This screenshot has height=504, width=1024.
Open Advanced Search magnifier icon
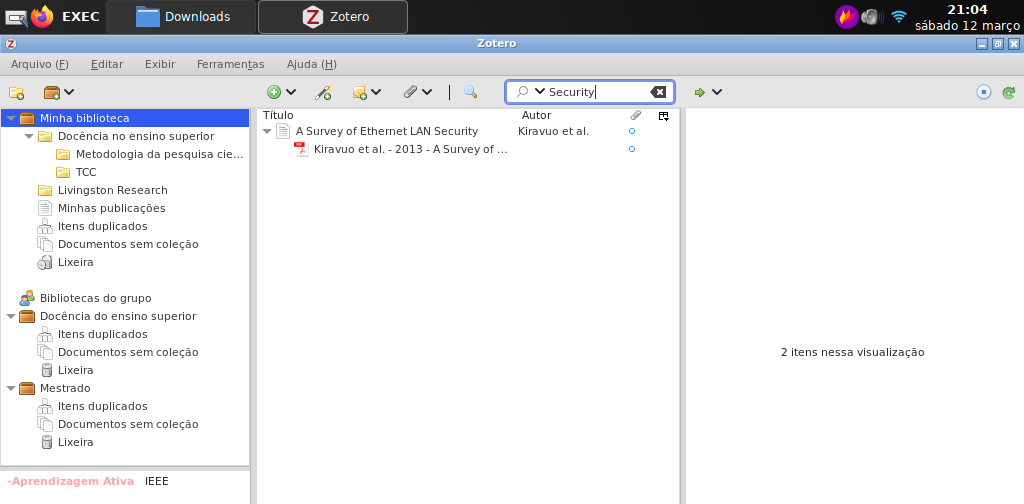pyautogui.click(x=470, y=92)
